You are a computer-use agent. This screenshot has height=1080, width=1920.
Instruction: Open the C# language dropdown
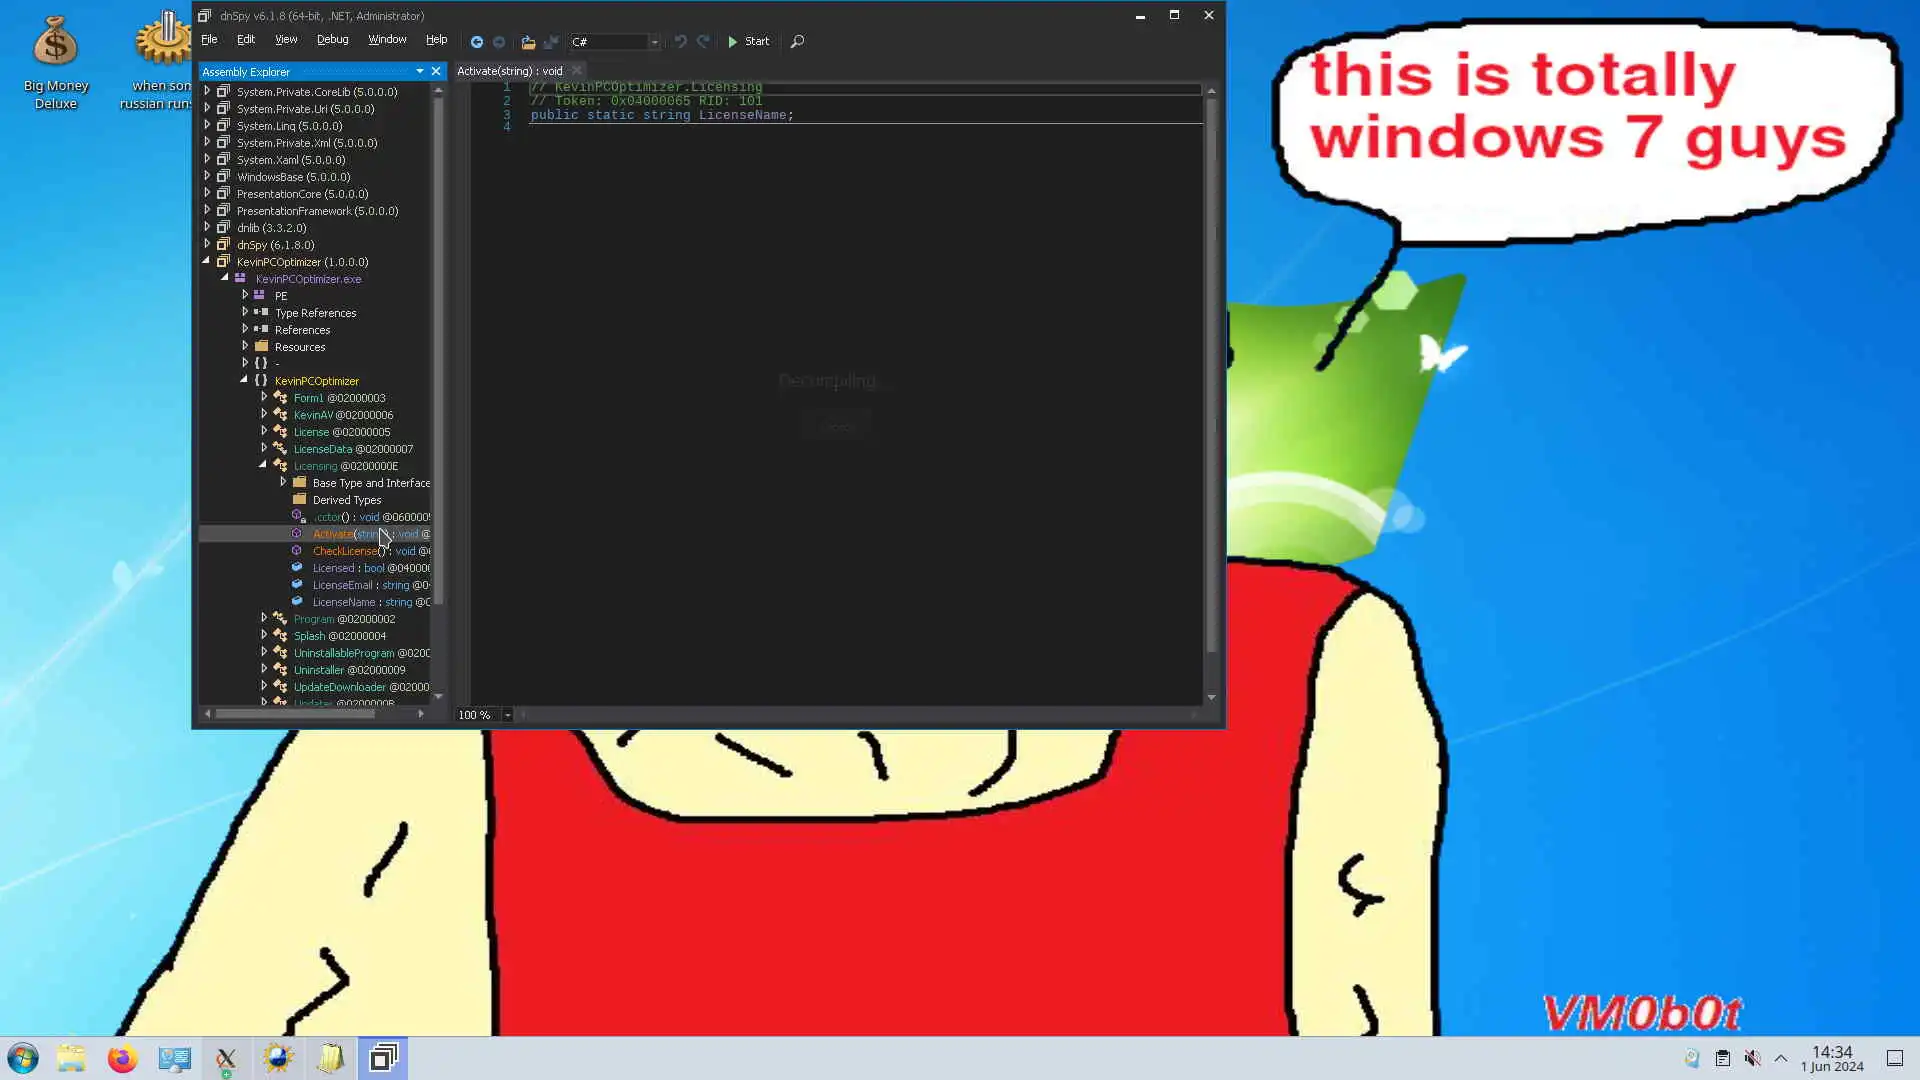coord(655,42)
